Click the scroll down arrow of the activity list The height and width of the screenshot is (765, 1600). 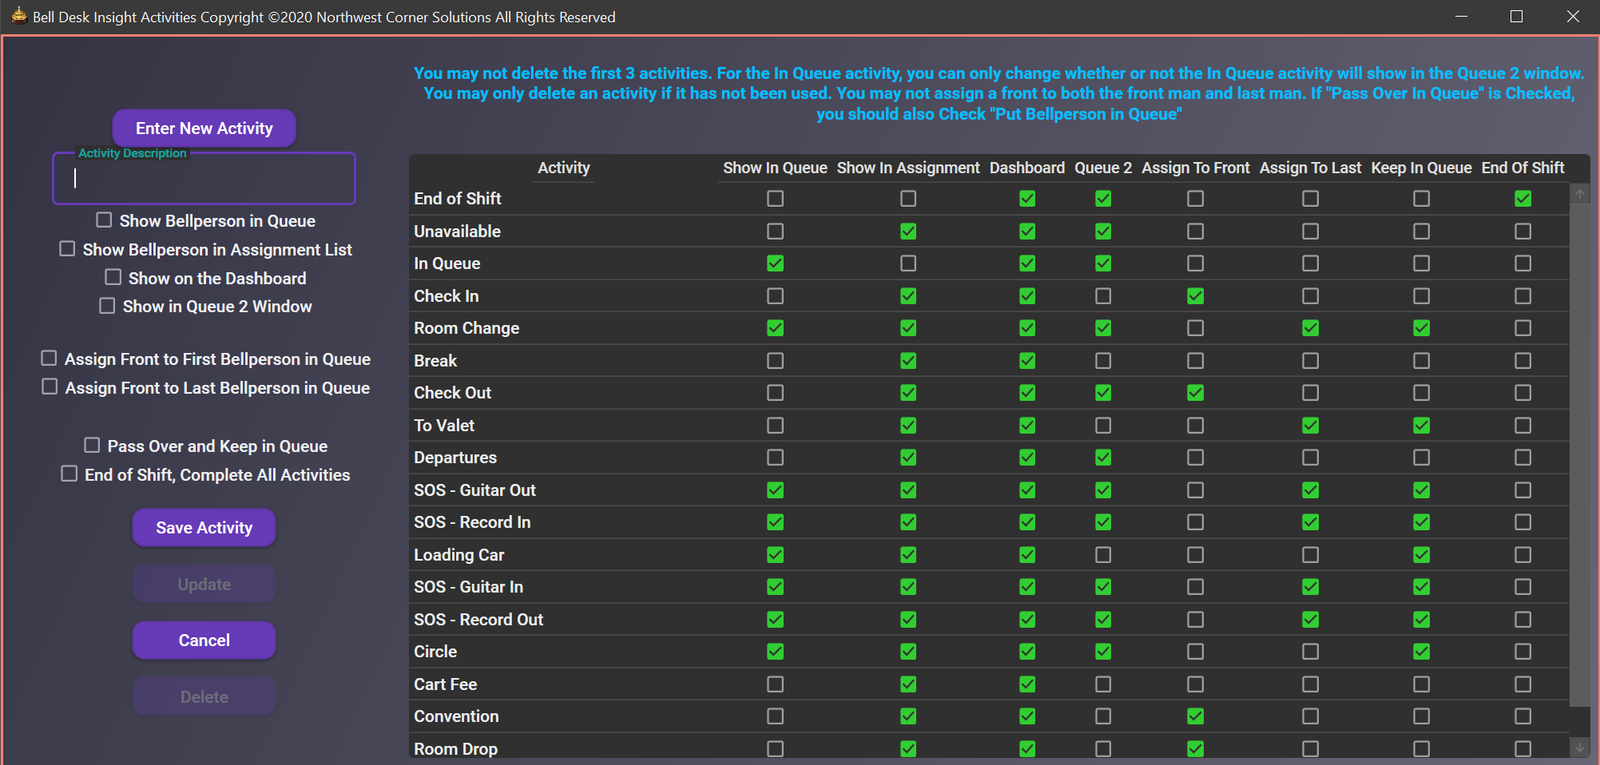[1580, 747]
